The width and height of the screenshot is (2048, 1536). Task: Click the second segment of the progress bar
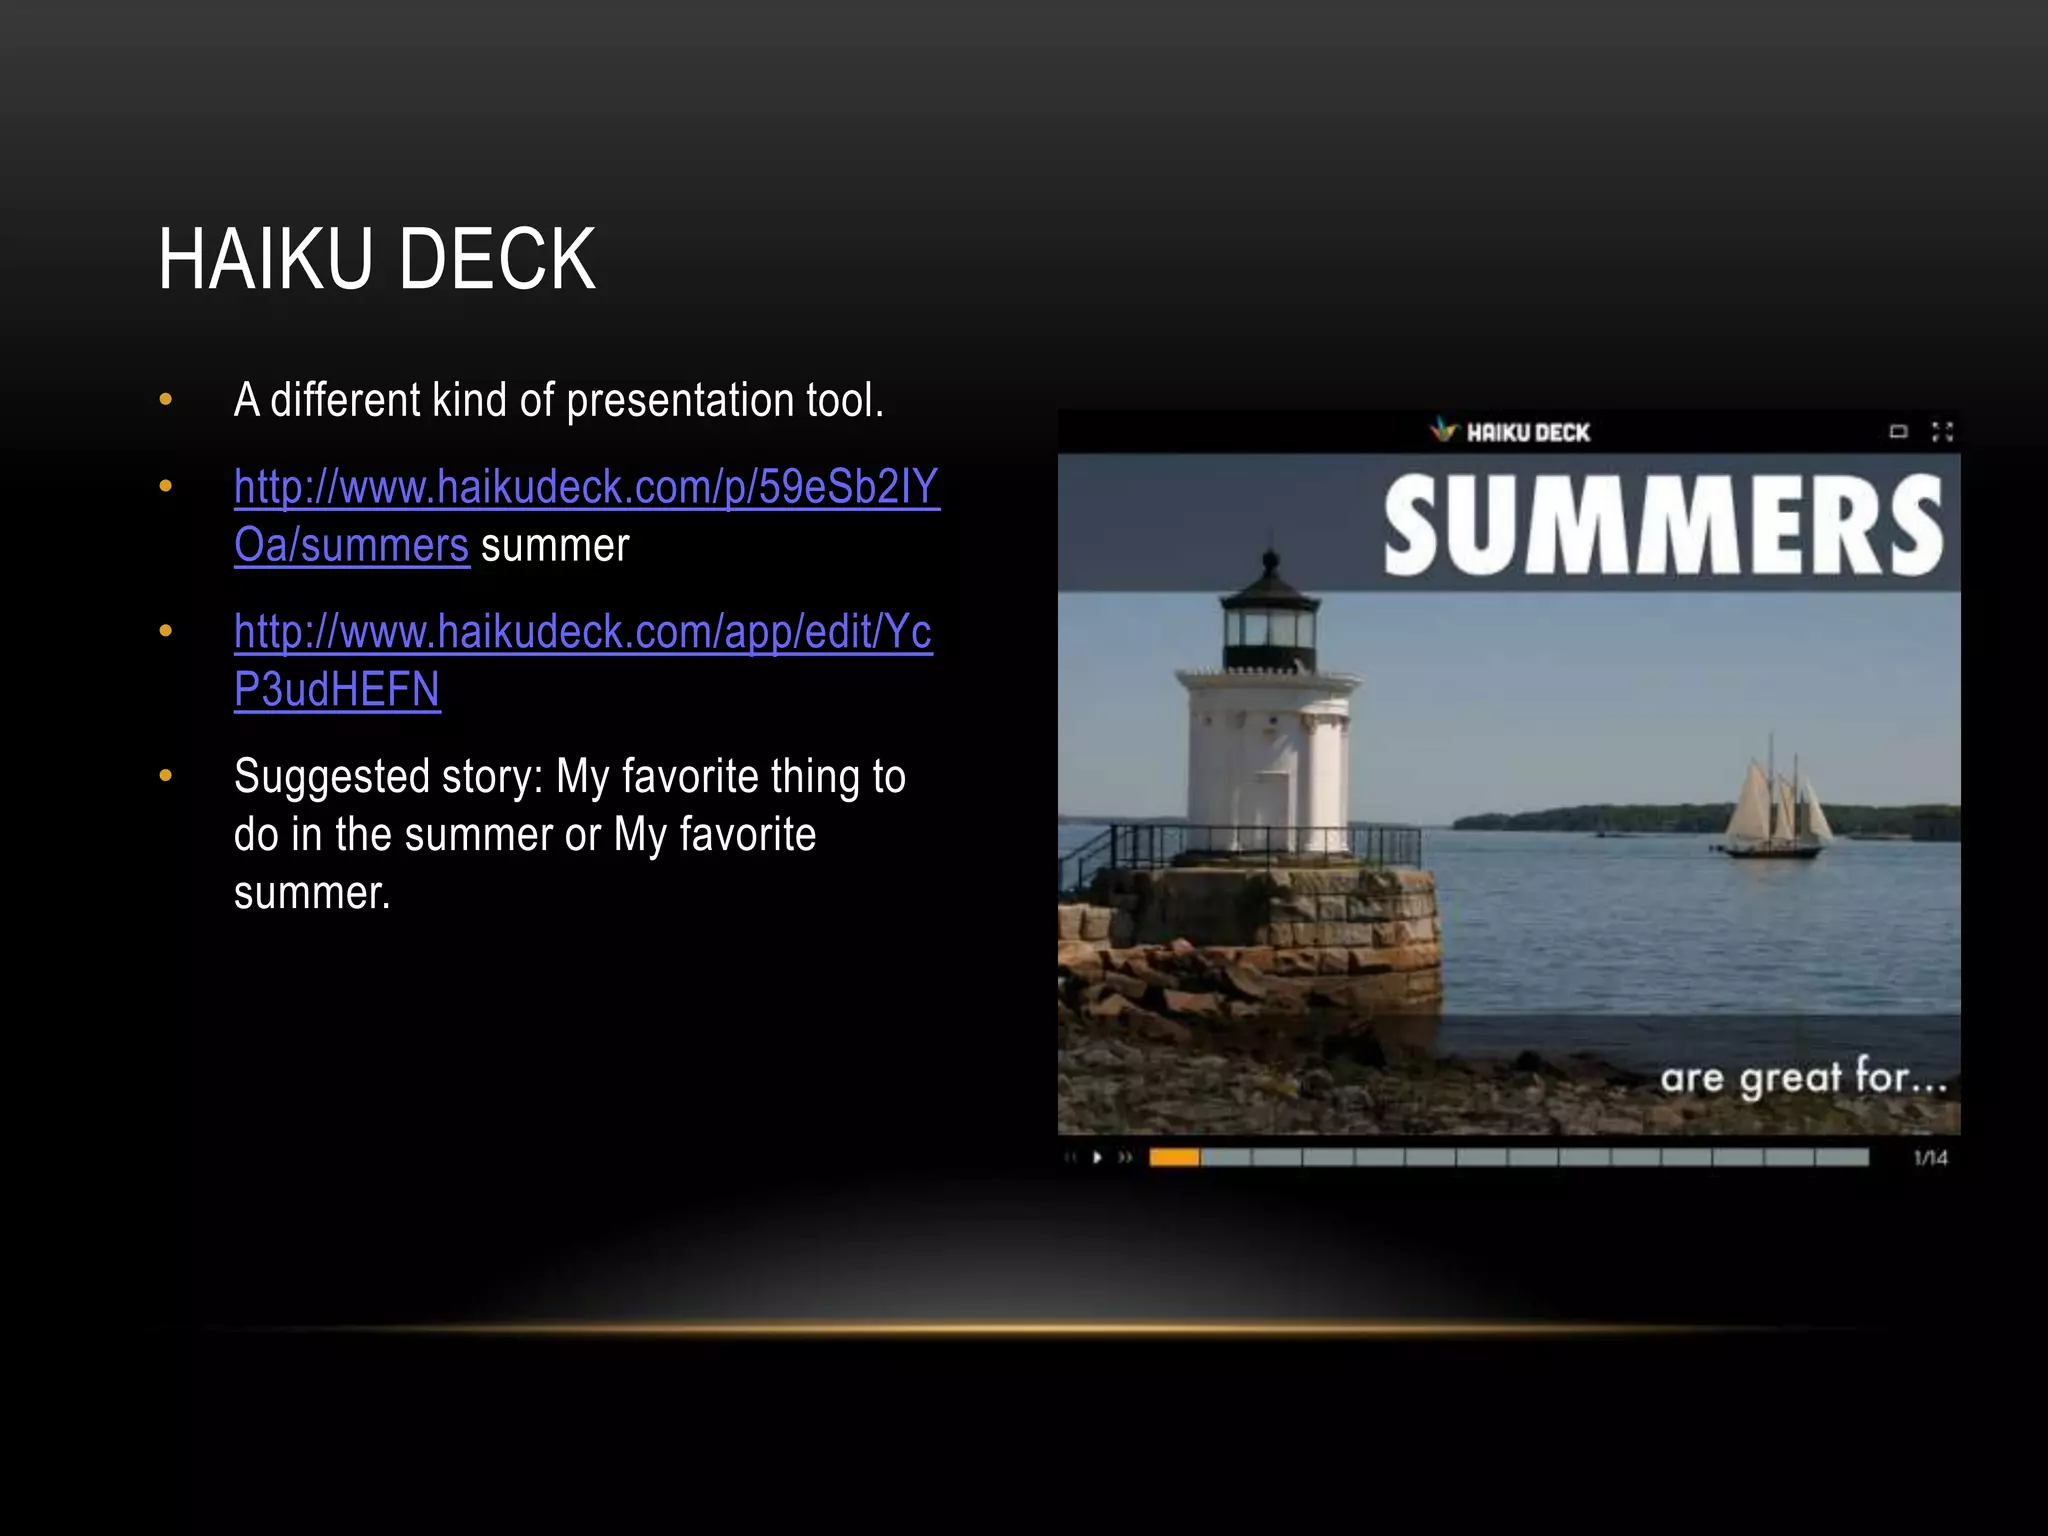click(1226, 1158)
